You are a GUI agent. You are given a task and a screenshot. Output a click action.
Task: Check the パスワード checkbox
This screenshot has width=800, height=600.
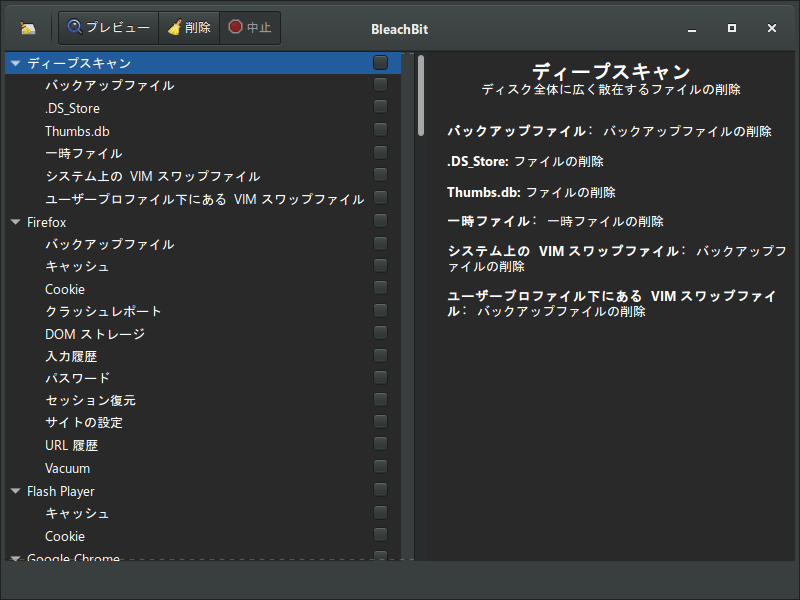pyautogui.click(x=380, y=378)
